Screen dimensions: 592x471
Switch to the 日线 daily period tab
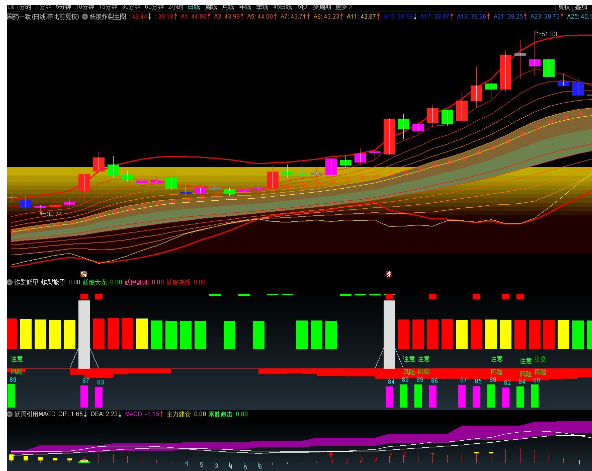(194, 7)
